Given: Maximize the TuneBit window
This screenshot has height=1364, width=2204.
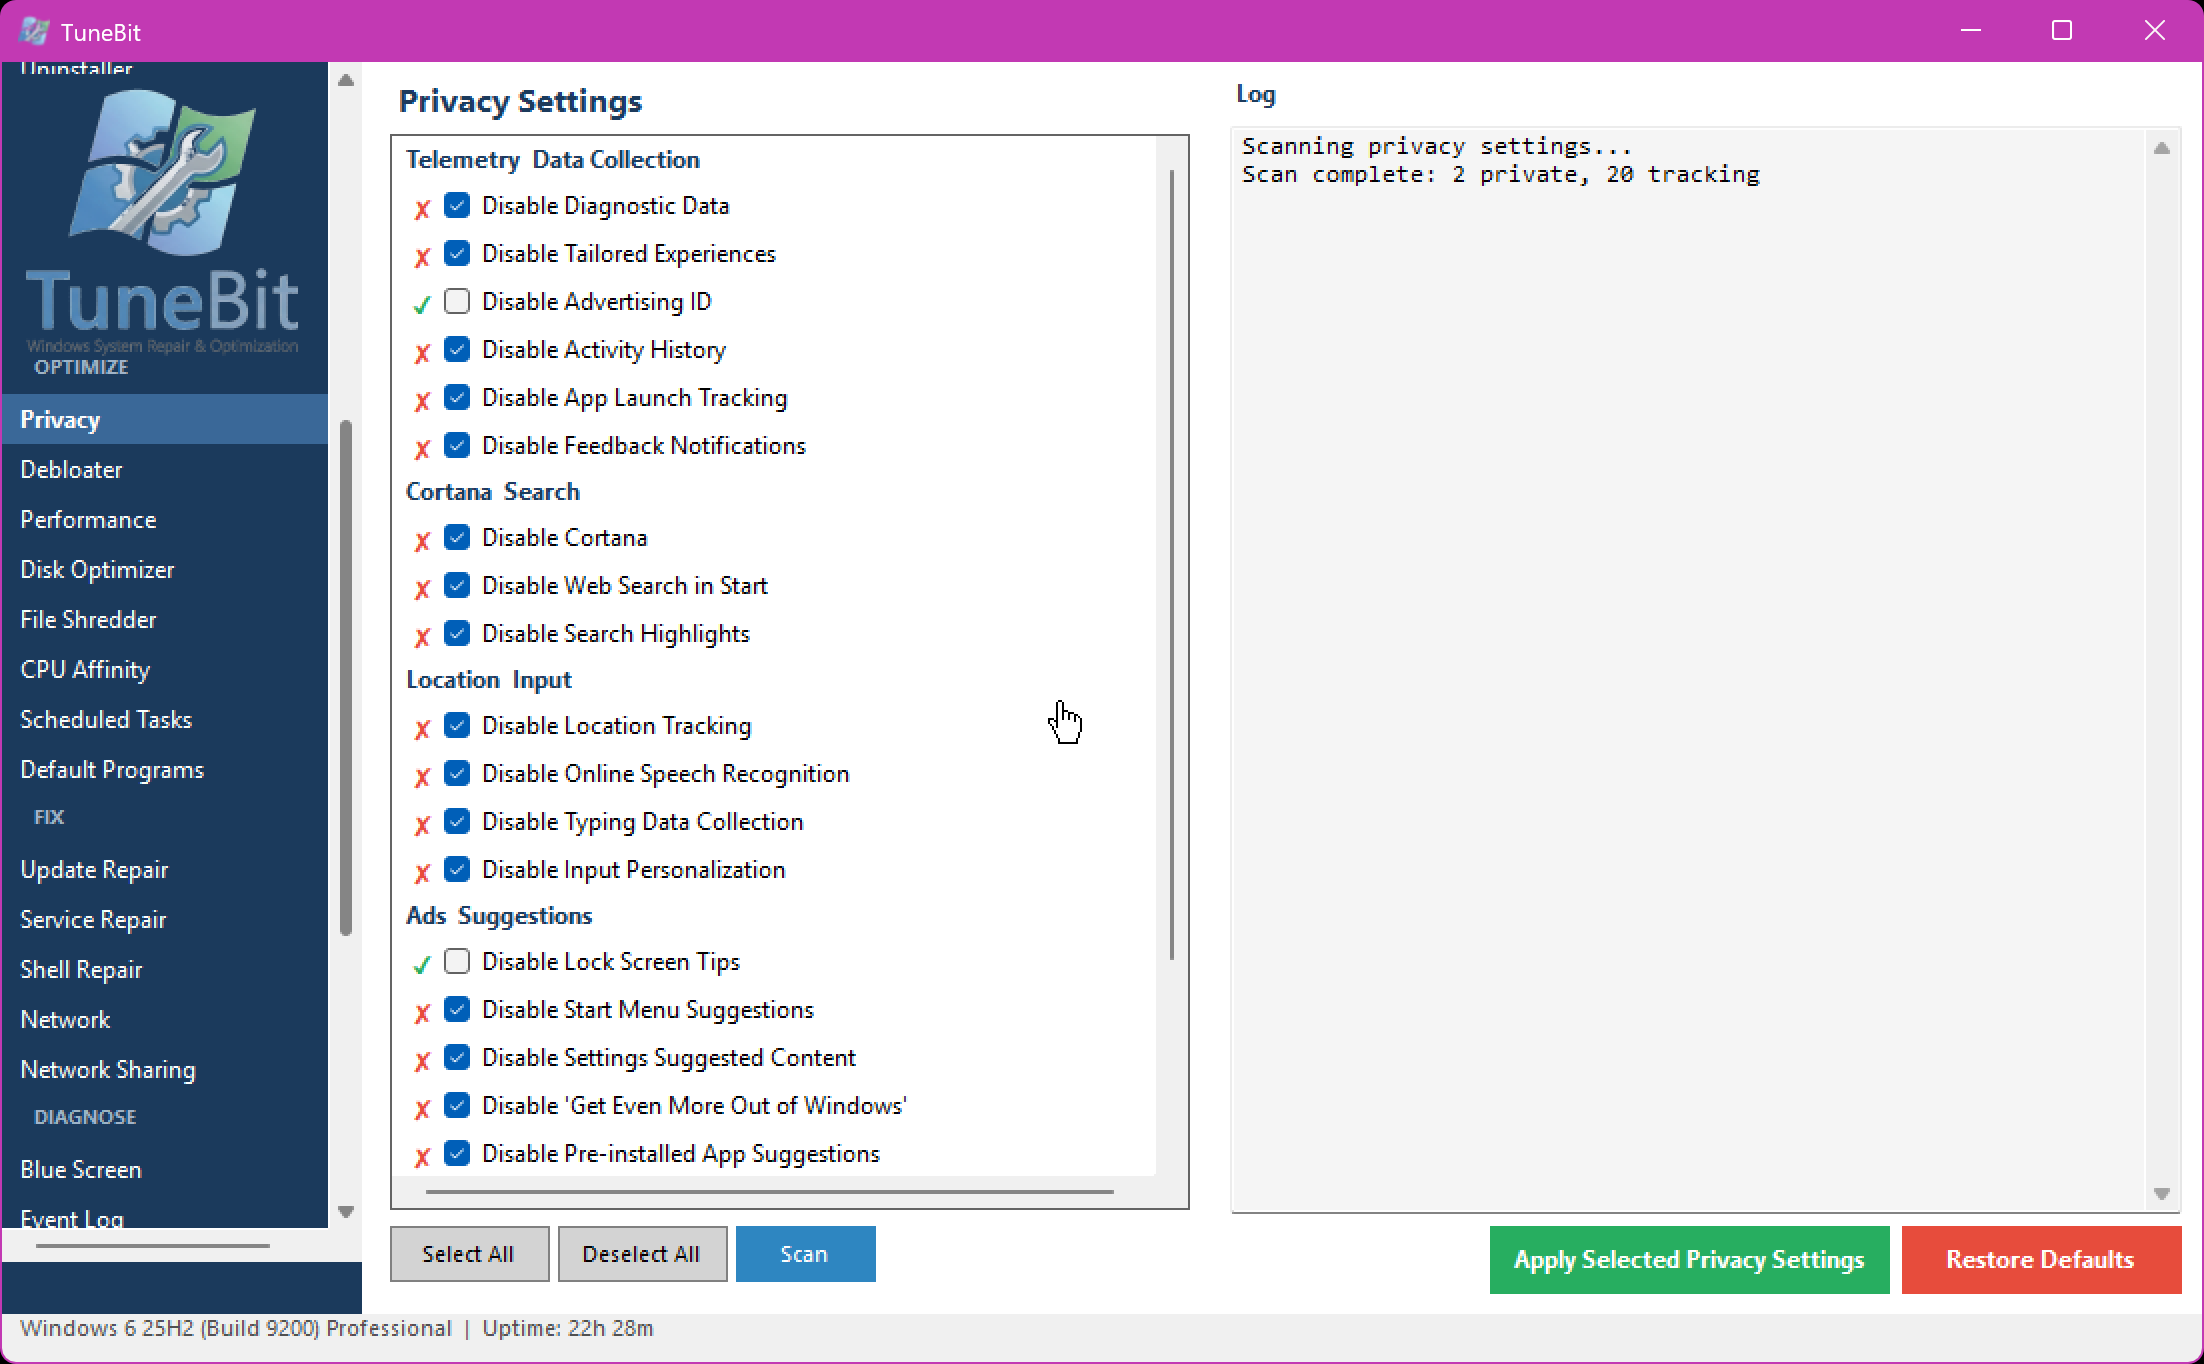Looking at the screenshot, I should (x=2061, y=31).
